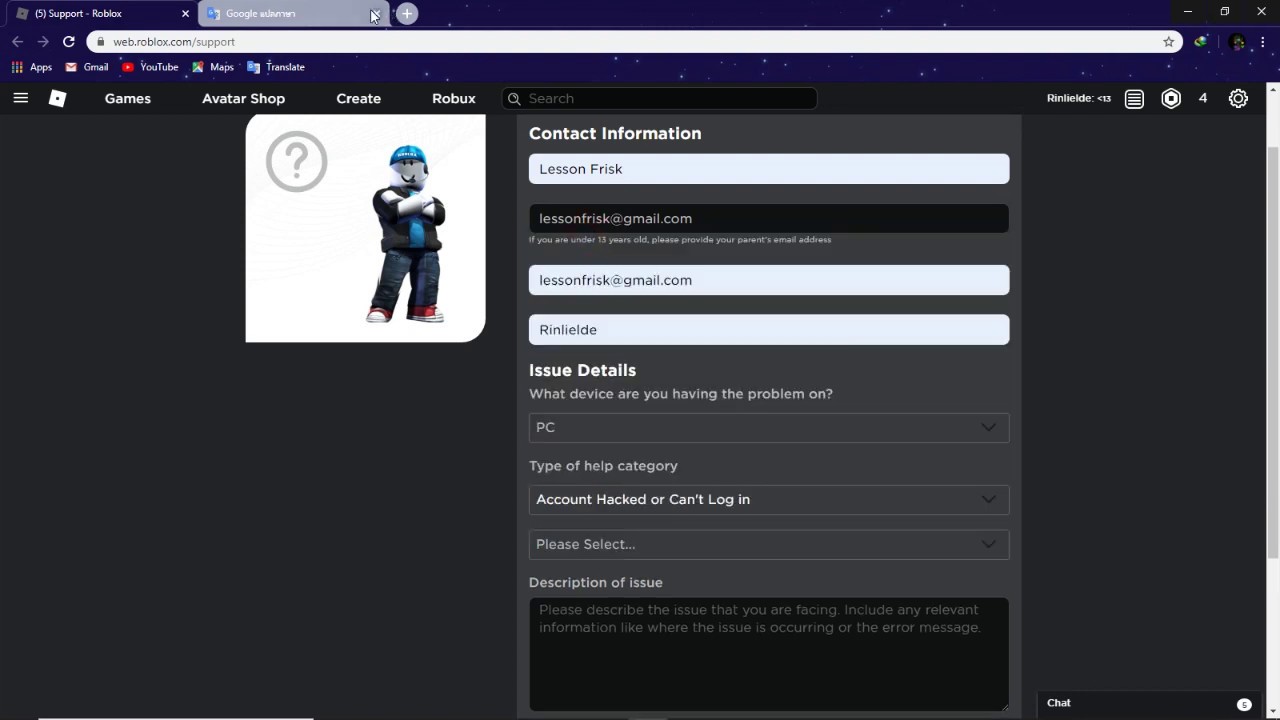1280x720 pixels.
Task: Open the settings gear icon
Action: [x=1238, y=98]
